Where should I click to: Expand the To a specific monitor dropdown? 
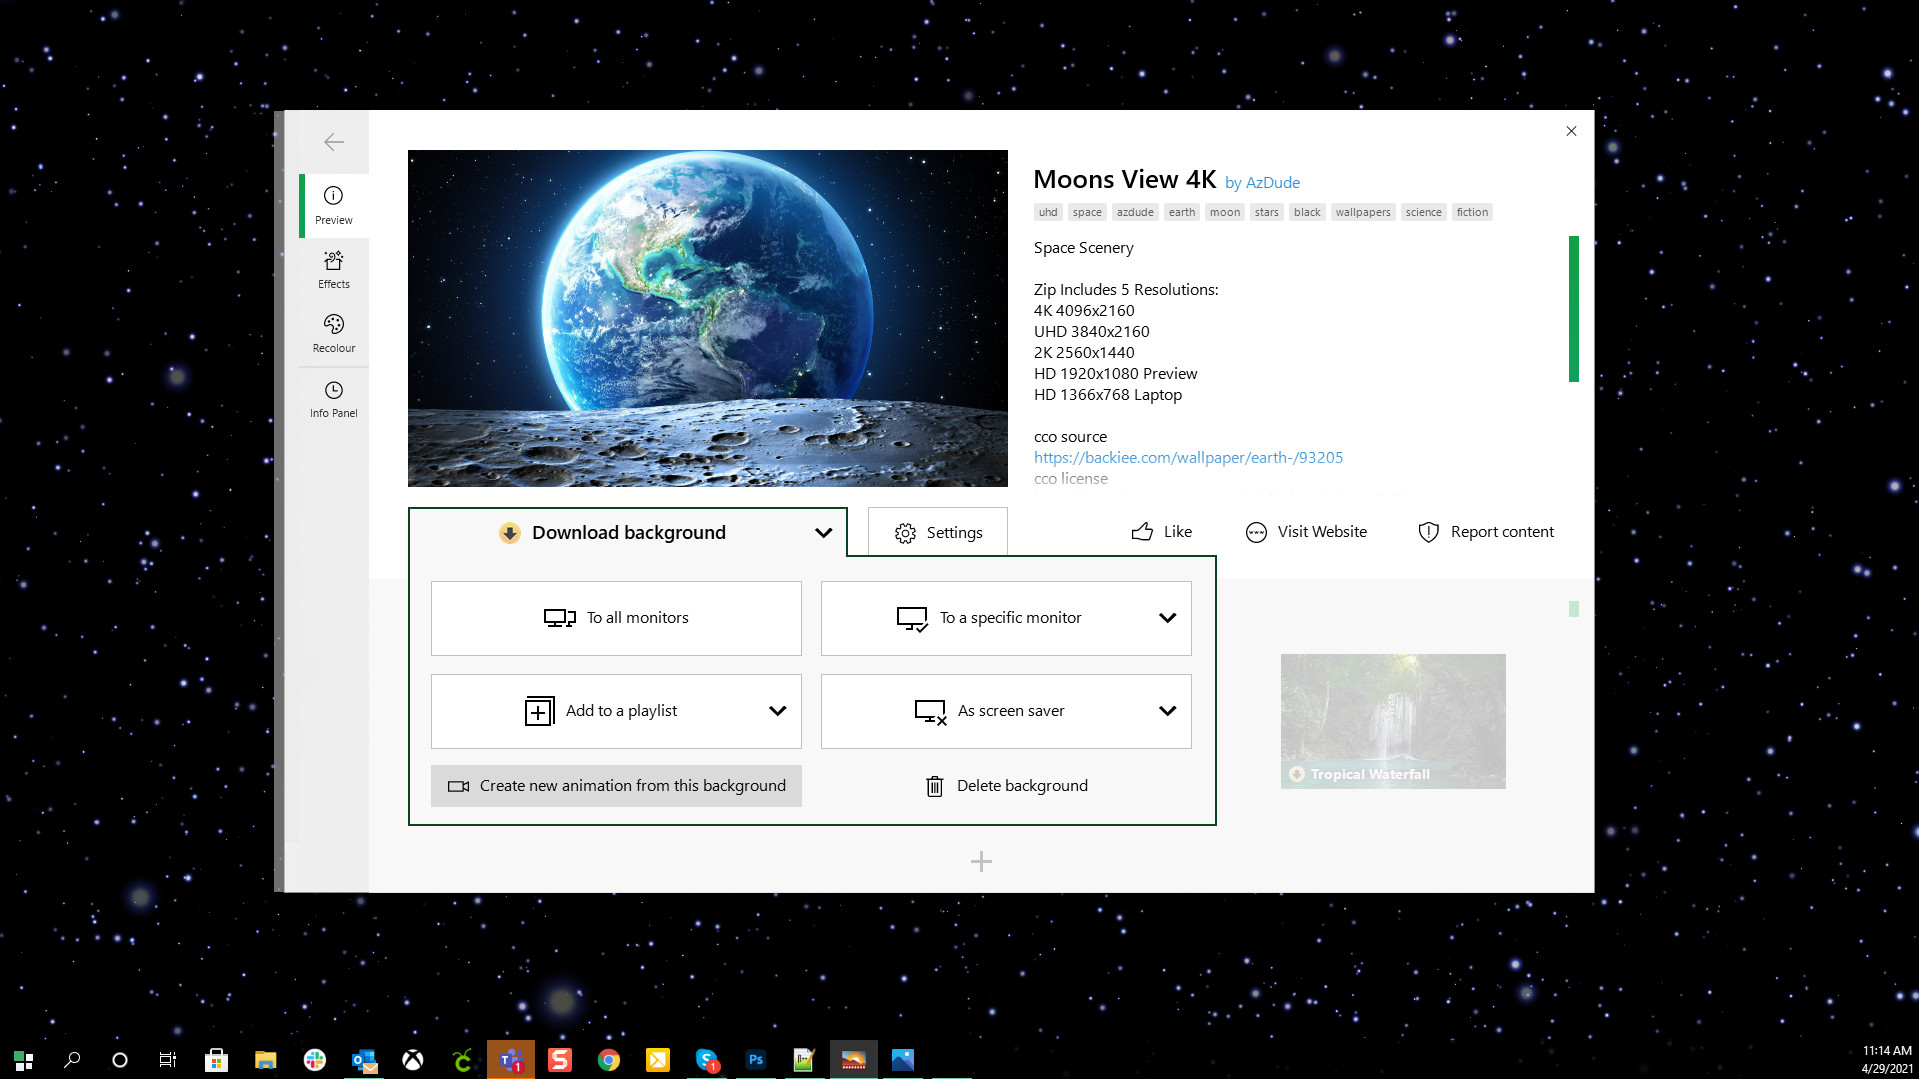tap(1166, 617)
